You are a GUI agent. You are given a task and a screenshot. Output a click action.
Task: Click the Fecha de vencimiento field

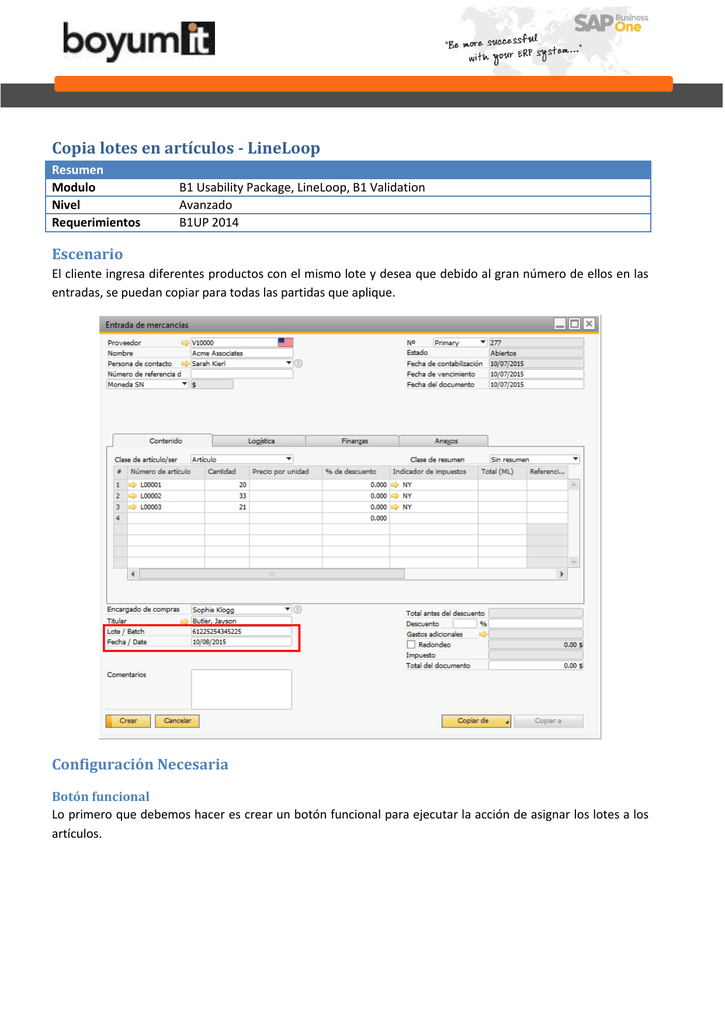click(x=536, y=374)
